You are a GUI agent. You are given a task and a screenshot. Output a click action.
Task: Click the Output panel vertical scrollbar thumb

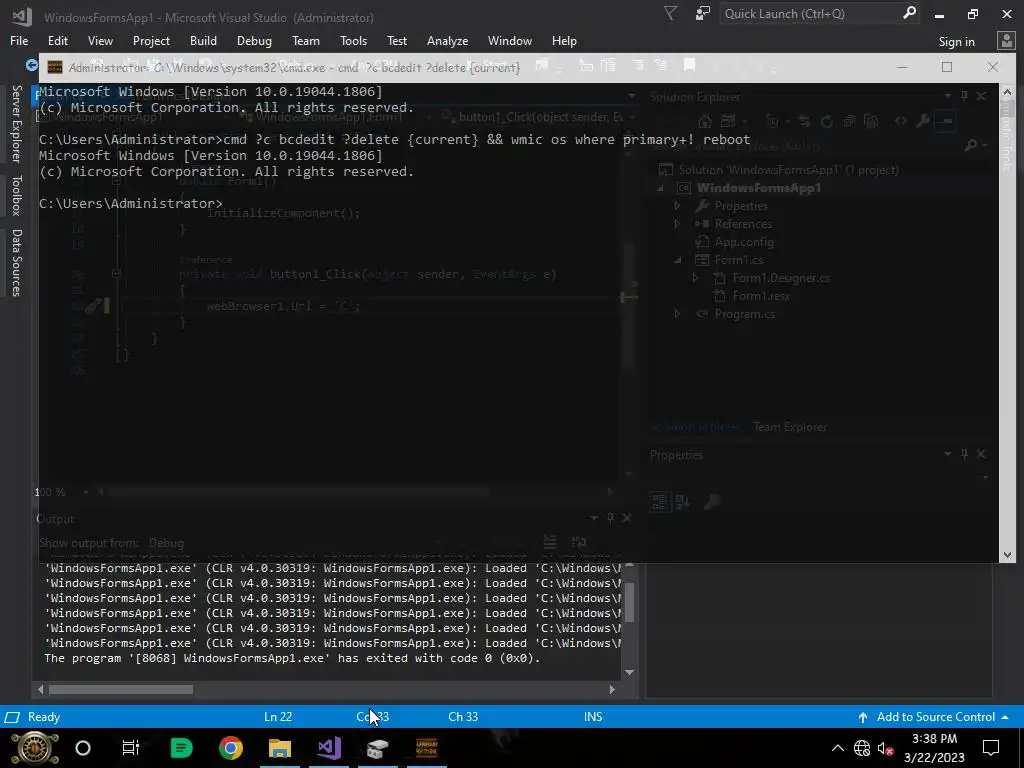[630, 601]
